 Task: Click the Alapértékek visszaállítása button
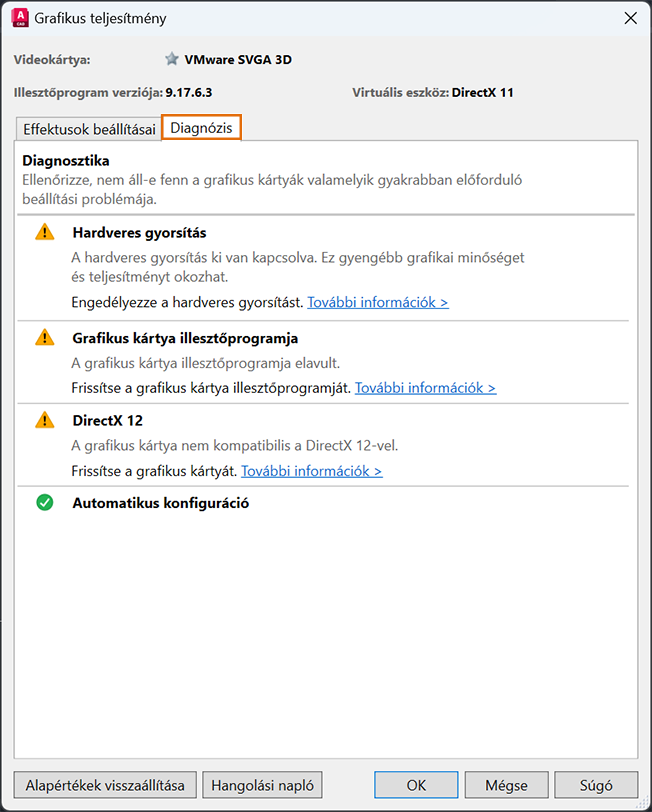coord(105,785)
